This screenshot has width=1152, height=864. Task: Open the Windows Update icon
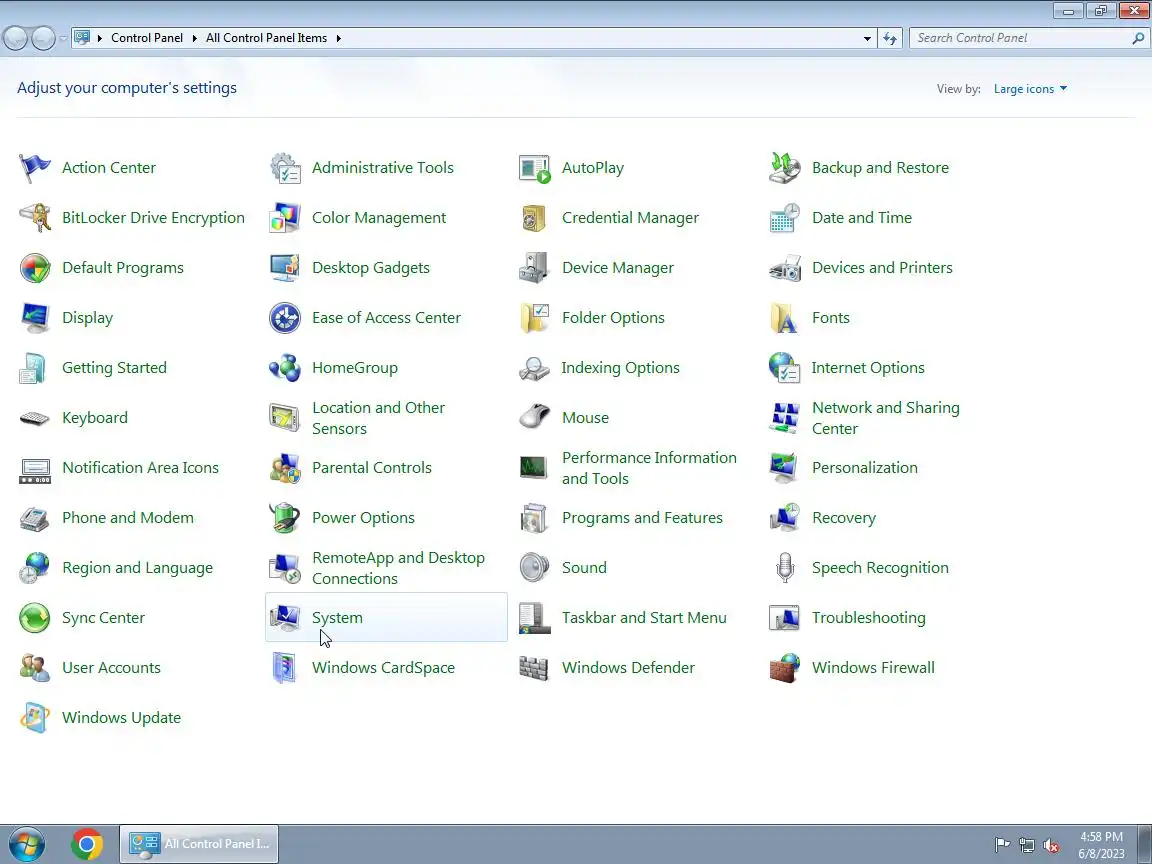click(35, 718)
